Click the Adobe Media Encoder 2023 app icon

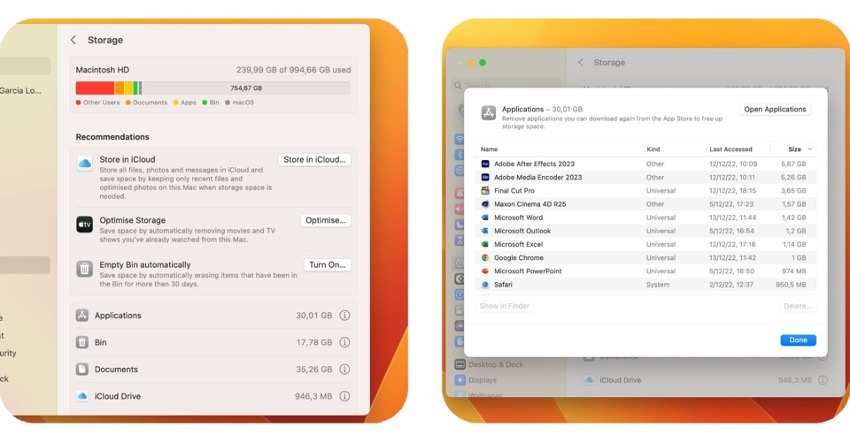click(x=485, y=177)
